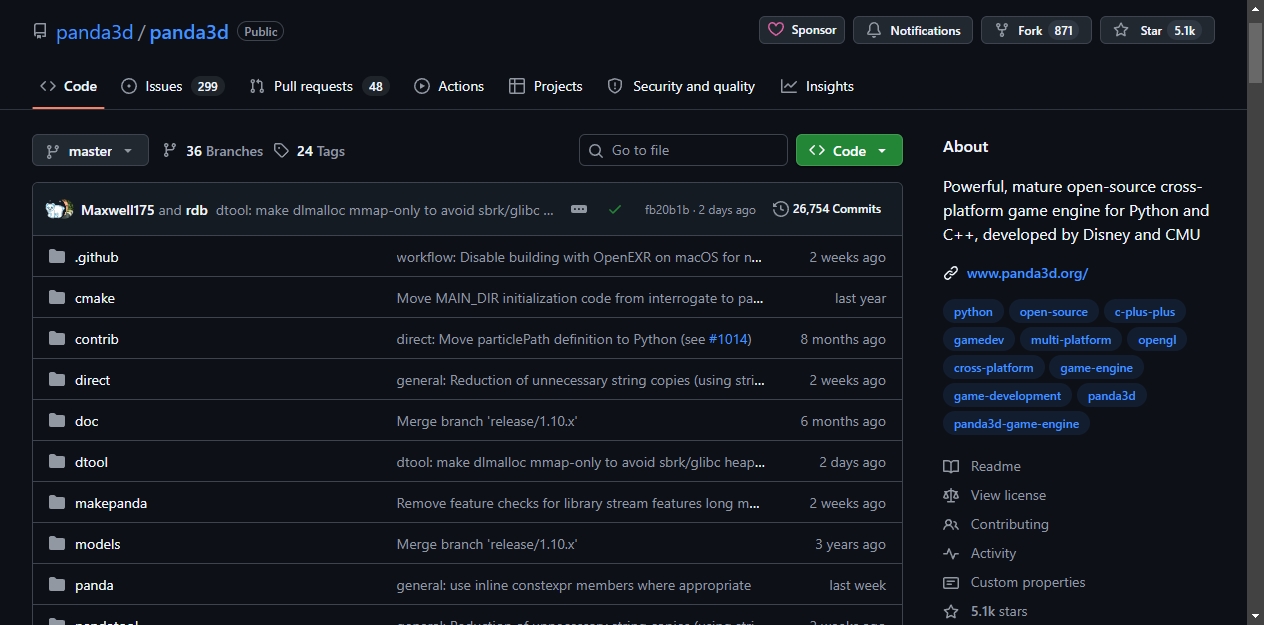Screen dimensions: 1264x625
Task: Star the repository
Action: pos(1157,30)
